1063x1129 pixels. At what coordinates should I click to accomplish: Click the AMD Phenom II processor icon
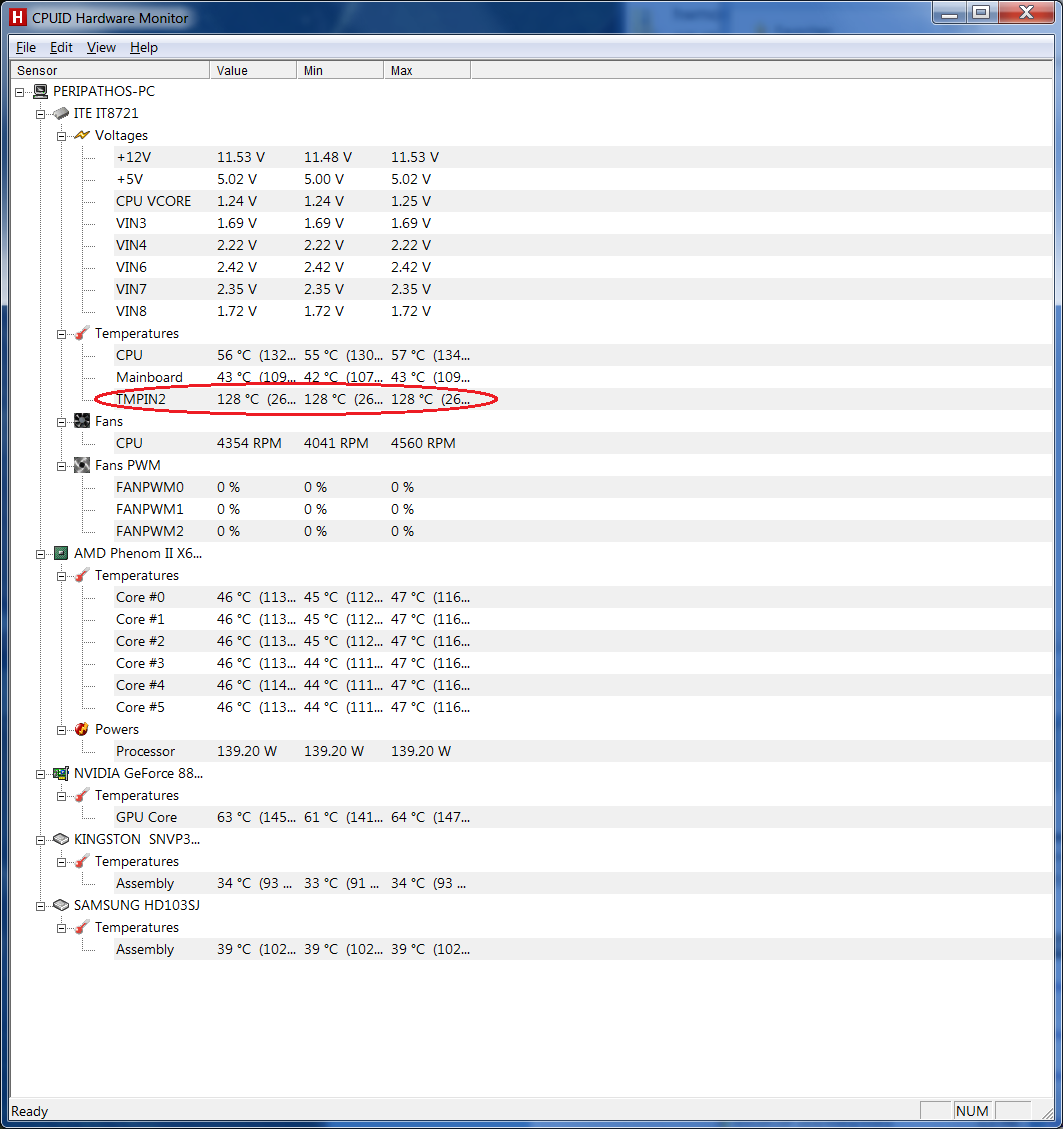click(61, 553)
